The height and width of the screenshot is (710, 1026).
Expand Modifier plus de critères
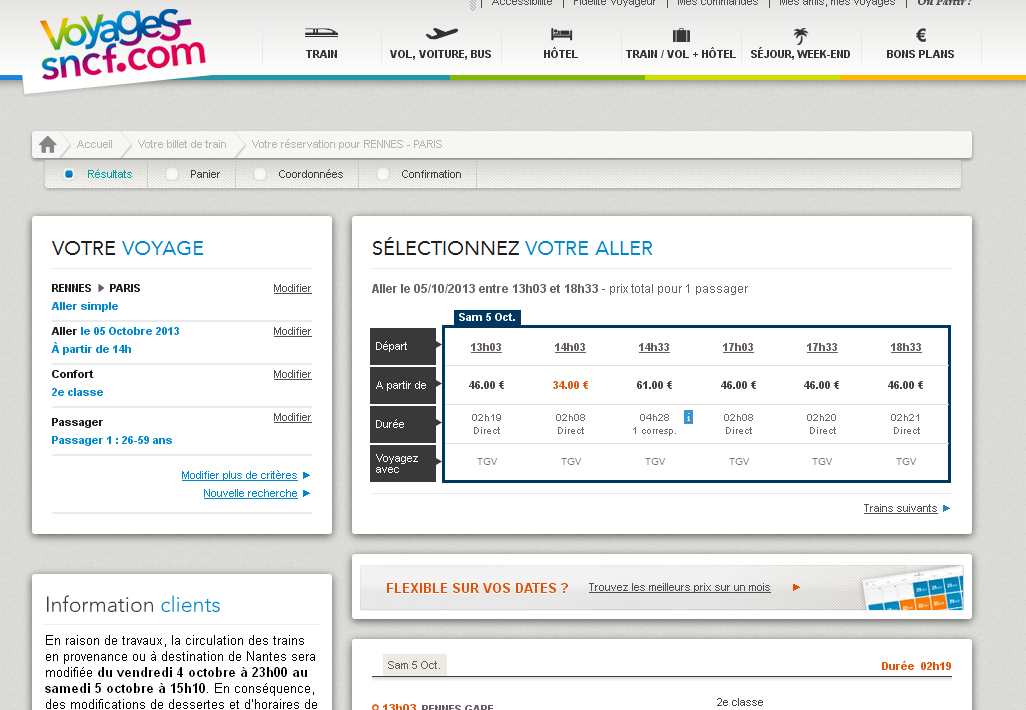click(306, 476)
